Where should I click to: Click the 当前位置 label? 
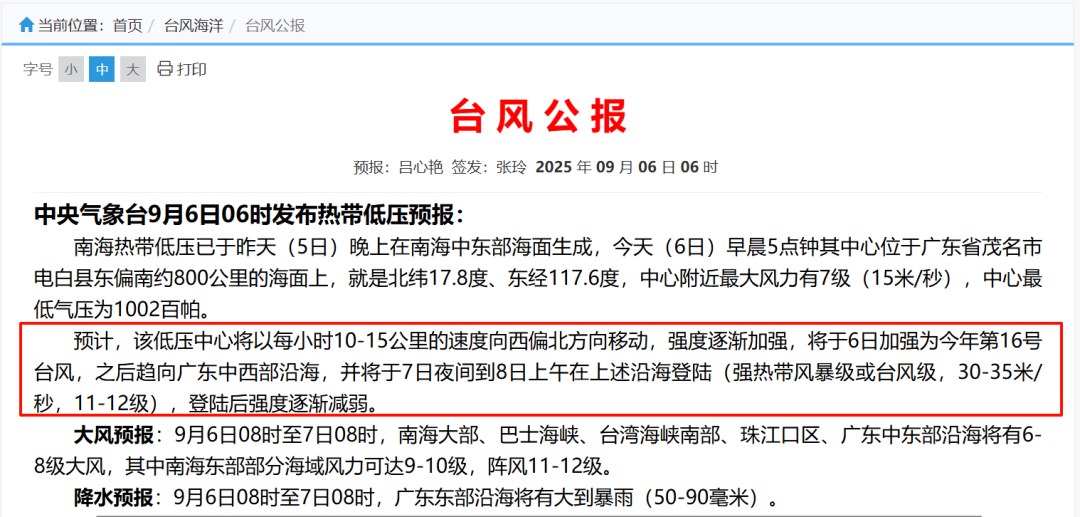(x=71, y=25)
